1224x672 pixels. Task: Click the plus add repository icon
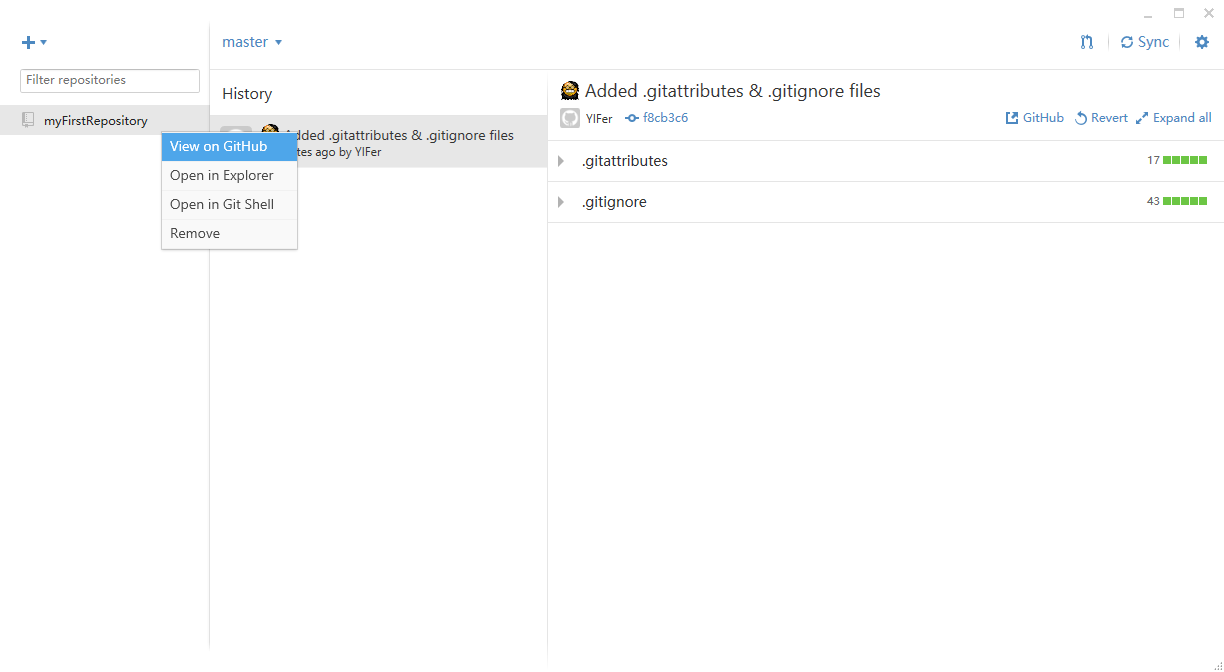34,42
